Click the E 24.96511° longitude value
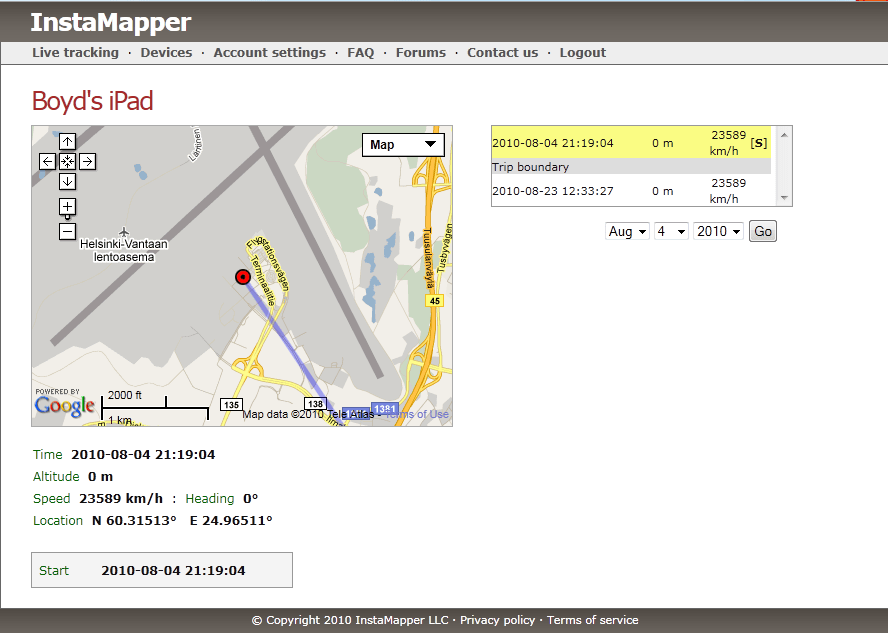Screen dimensions: 888x633 click(x=231, y=520)
